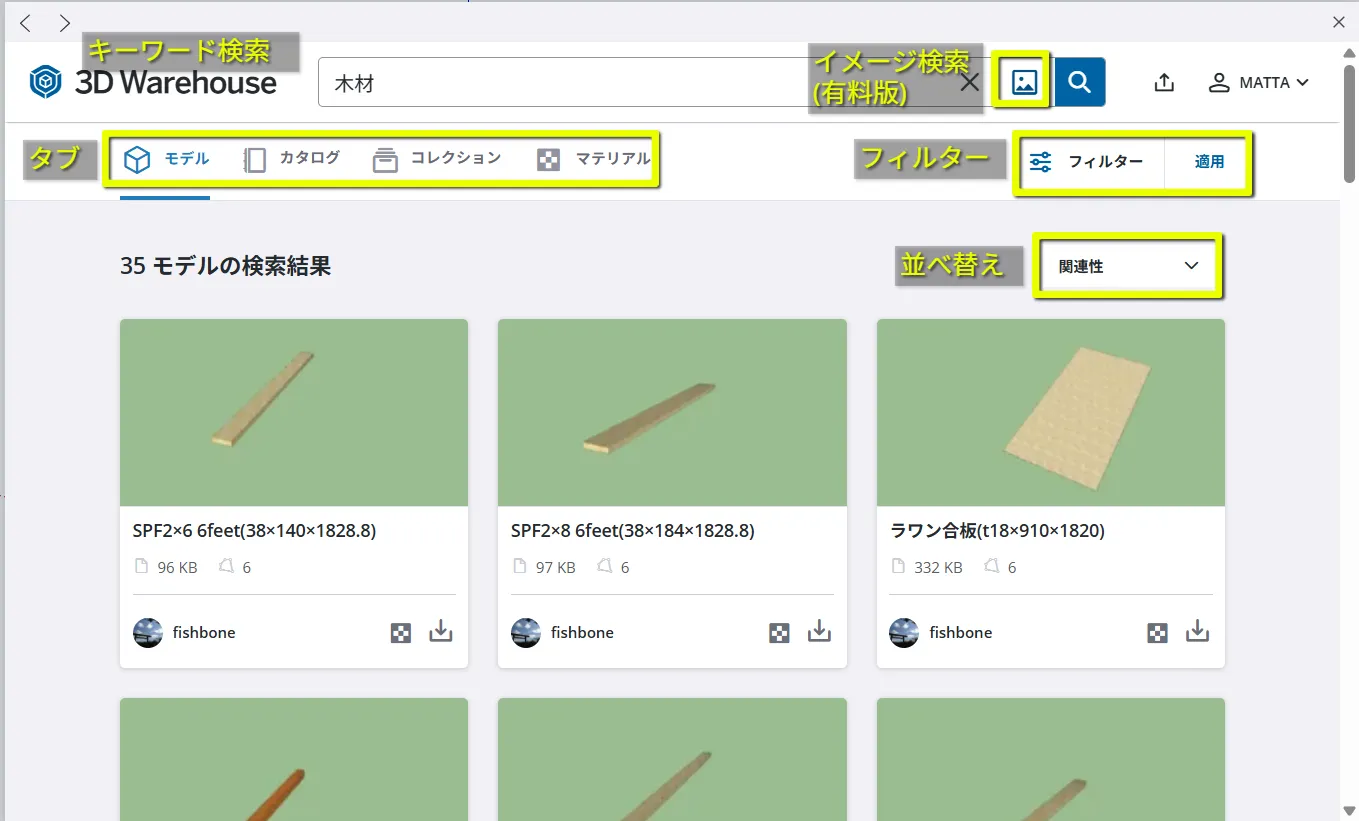Click 35 モデルの検索結果 heading

pyautogui.click(x=225, y=266)
